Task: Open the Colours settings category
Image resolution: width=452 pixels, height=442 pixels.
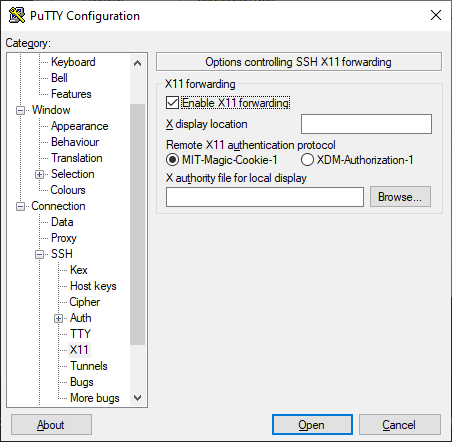Action: [x=68, y=190]
